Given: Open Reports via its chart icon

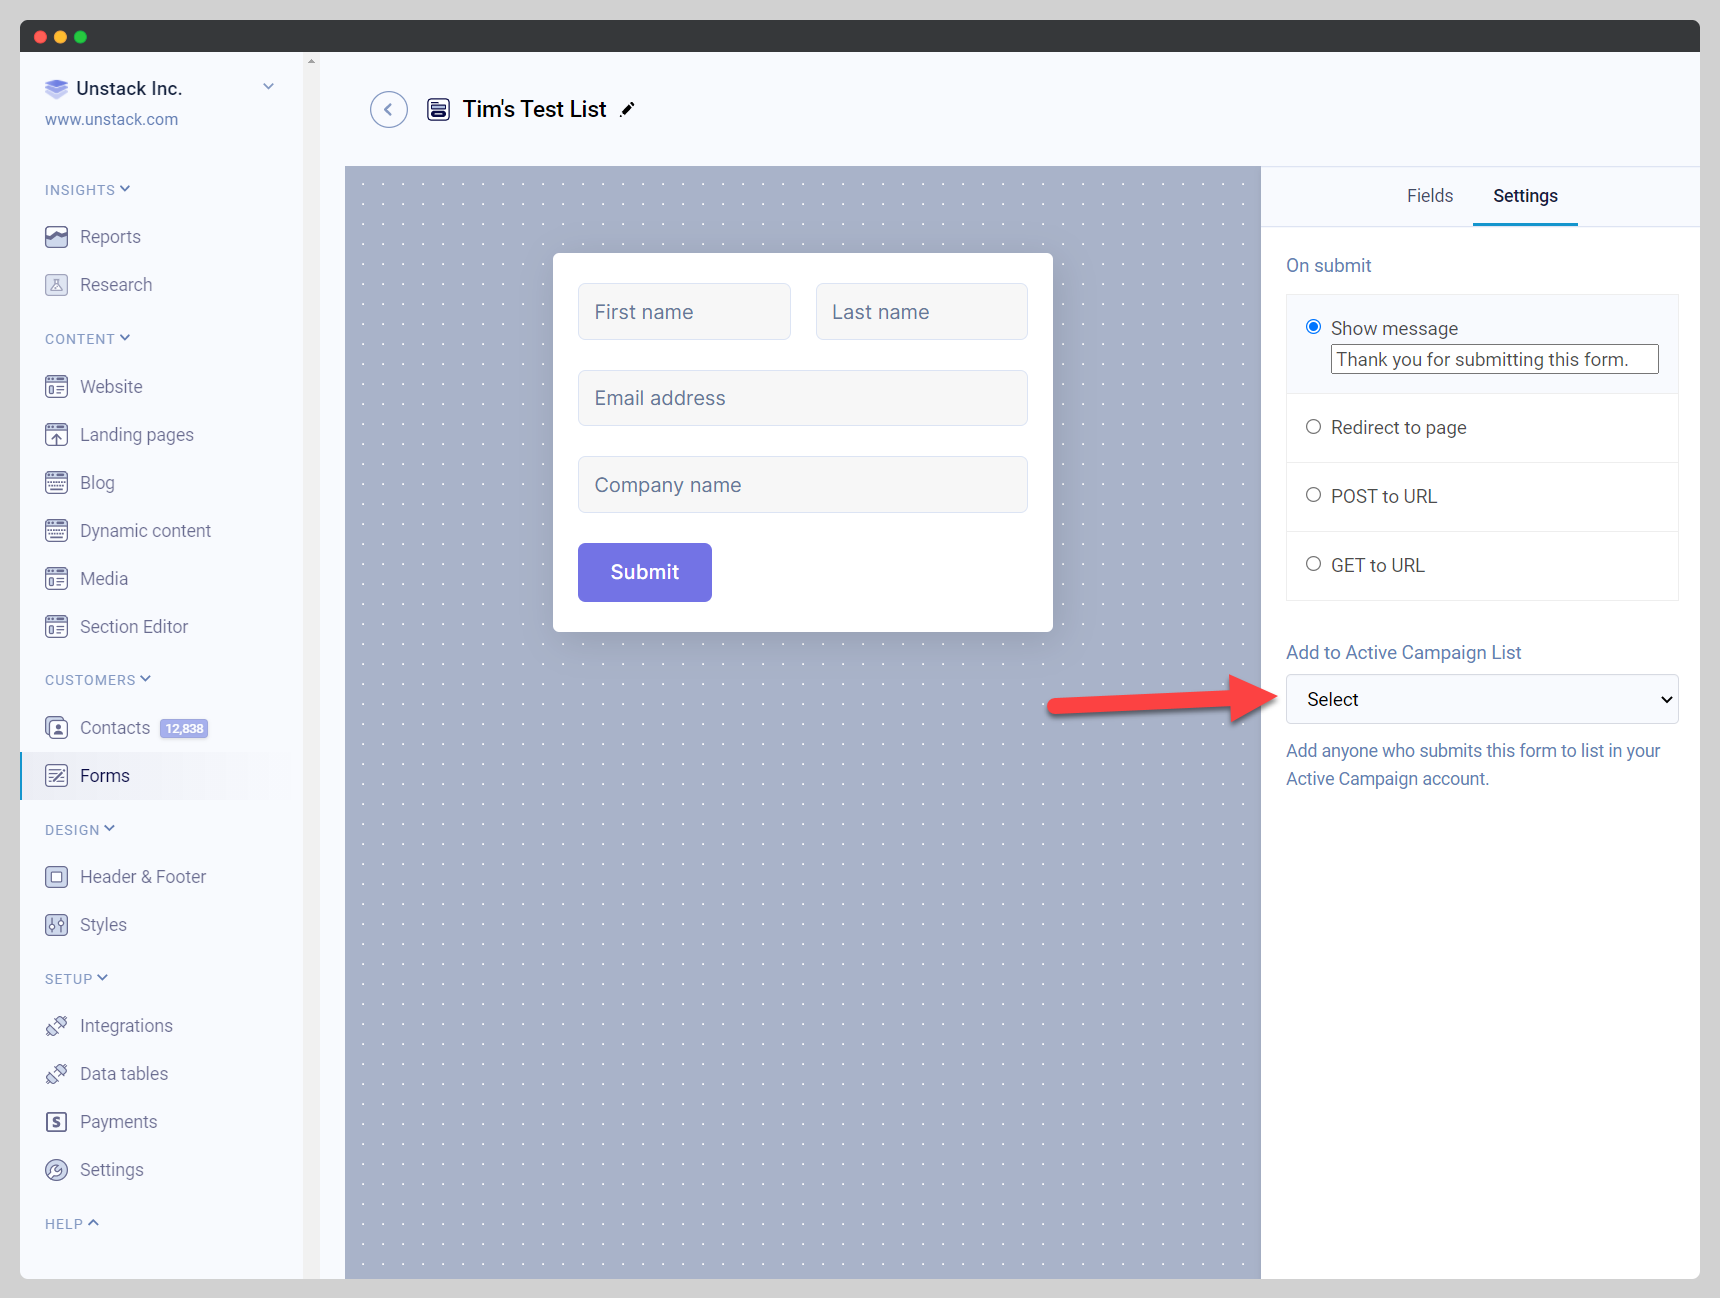Looking at the screenshot, I should [57, 237].
